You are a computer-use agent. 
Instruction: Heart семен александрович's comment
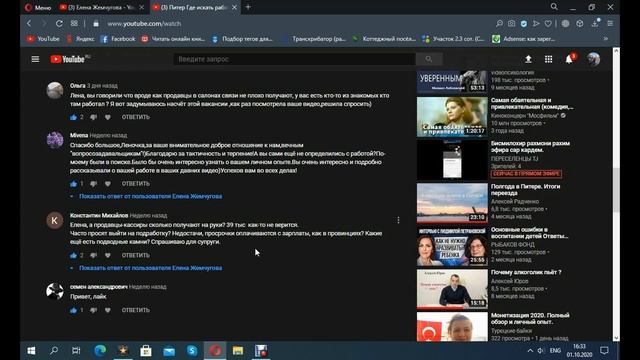coord(108,310)
